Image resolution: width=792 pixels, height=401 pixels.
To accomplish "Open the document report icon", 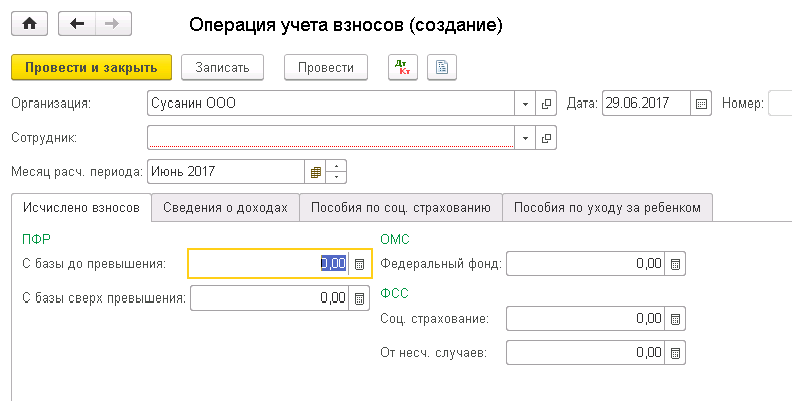I will point(441,67).
